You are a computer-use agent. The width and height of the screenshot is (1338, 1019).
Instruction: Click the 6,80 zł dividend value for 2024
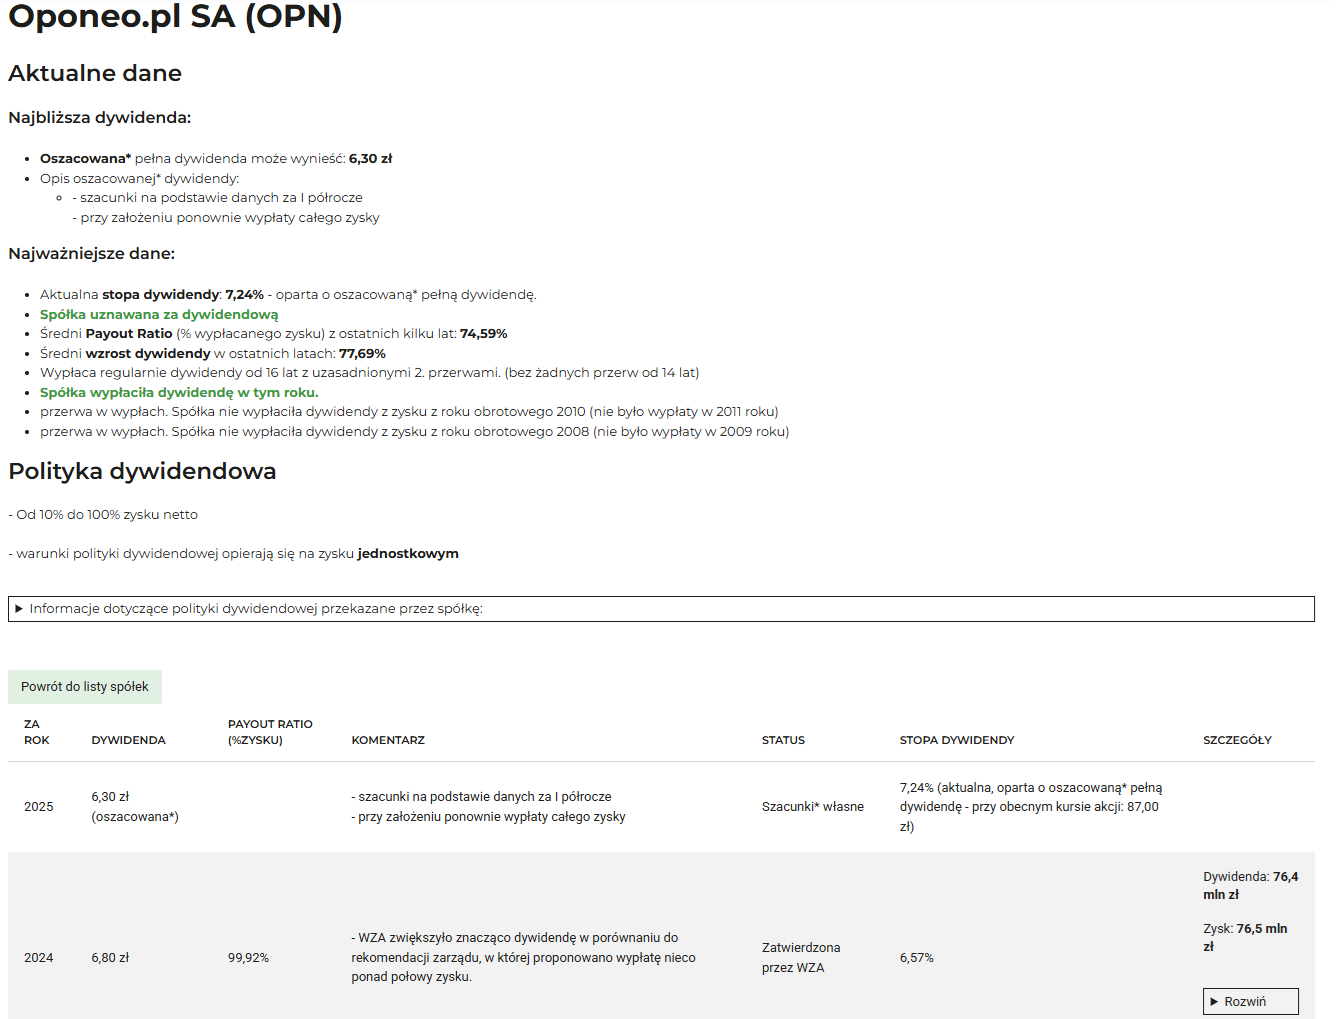point(110,957)
